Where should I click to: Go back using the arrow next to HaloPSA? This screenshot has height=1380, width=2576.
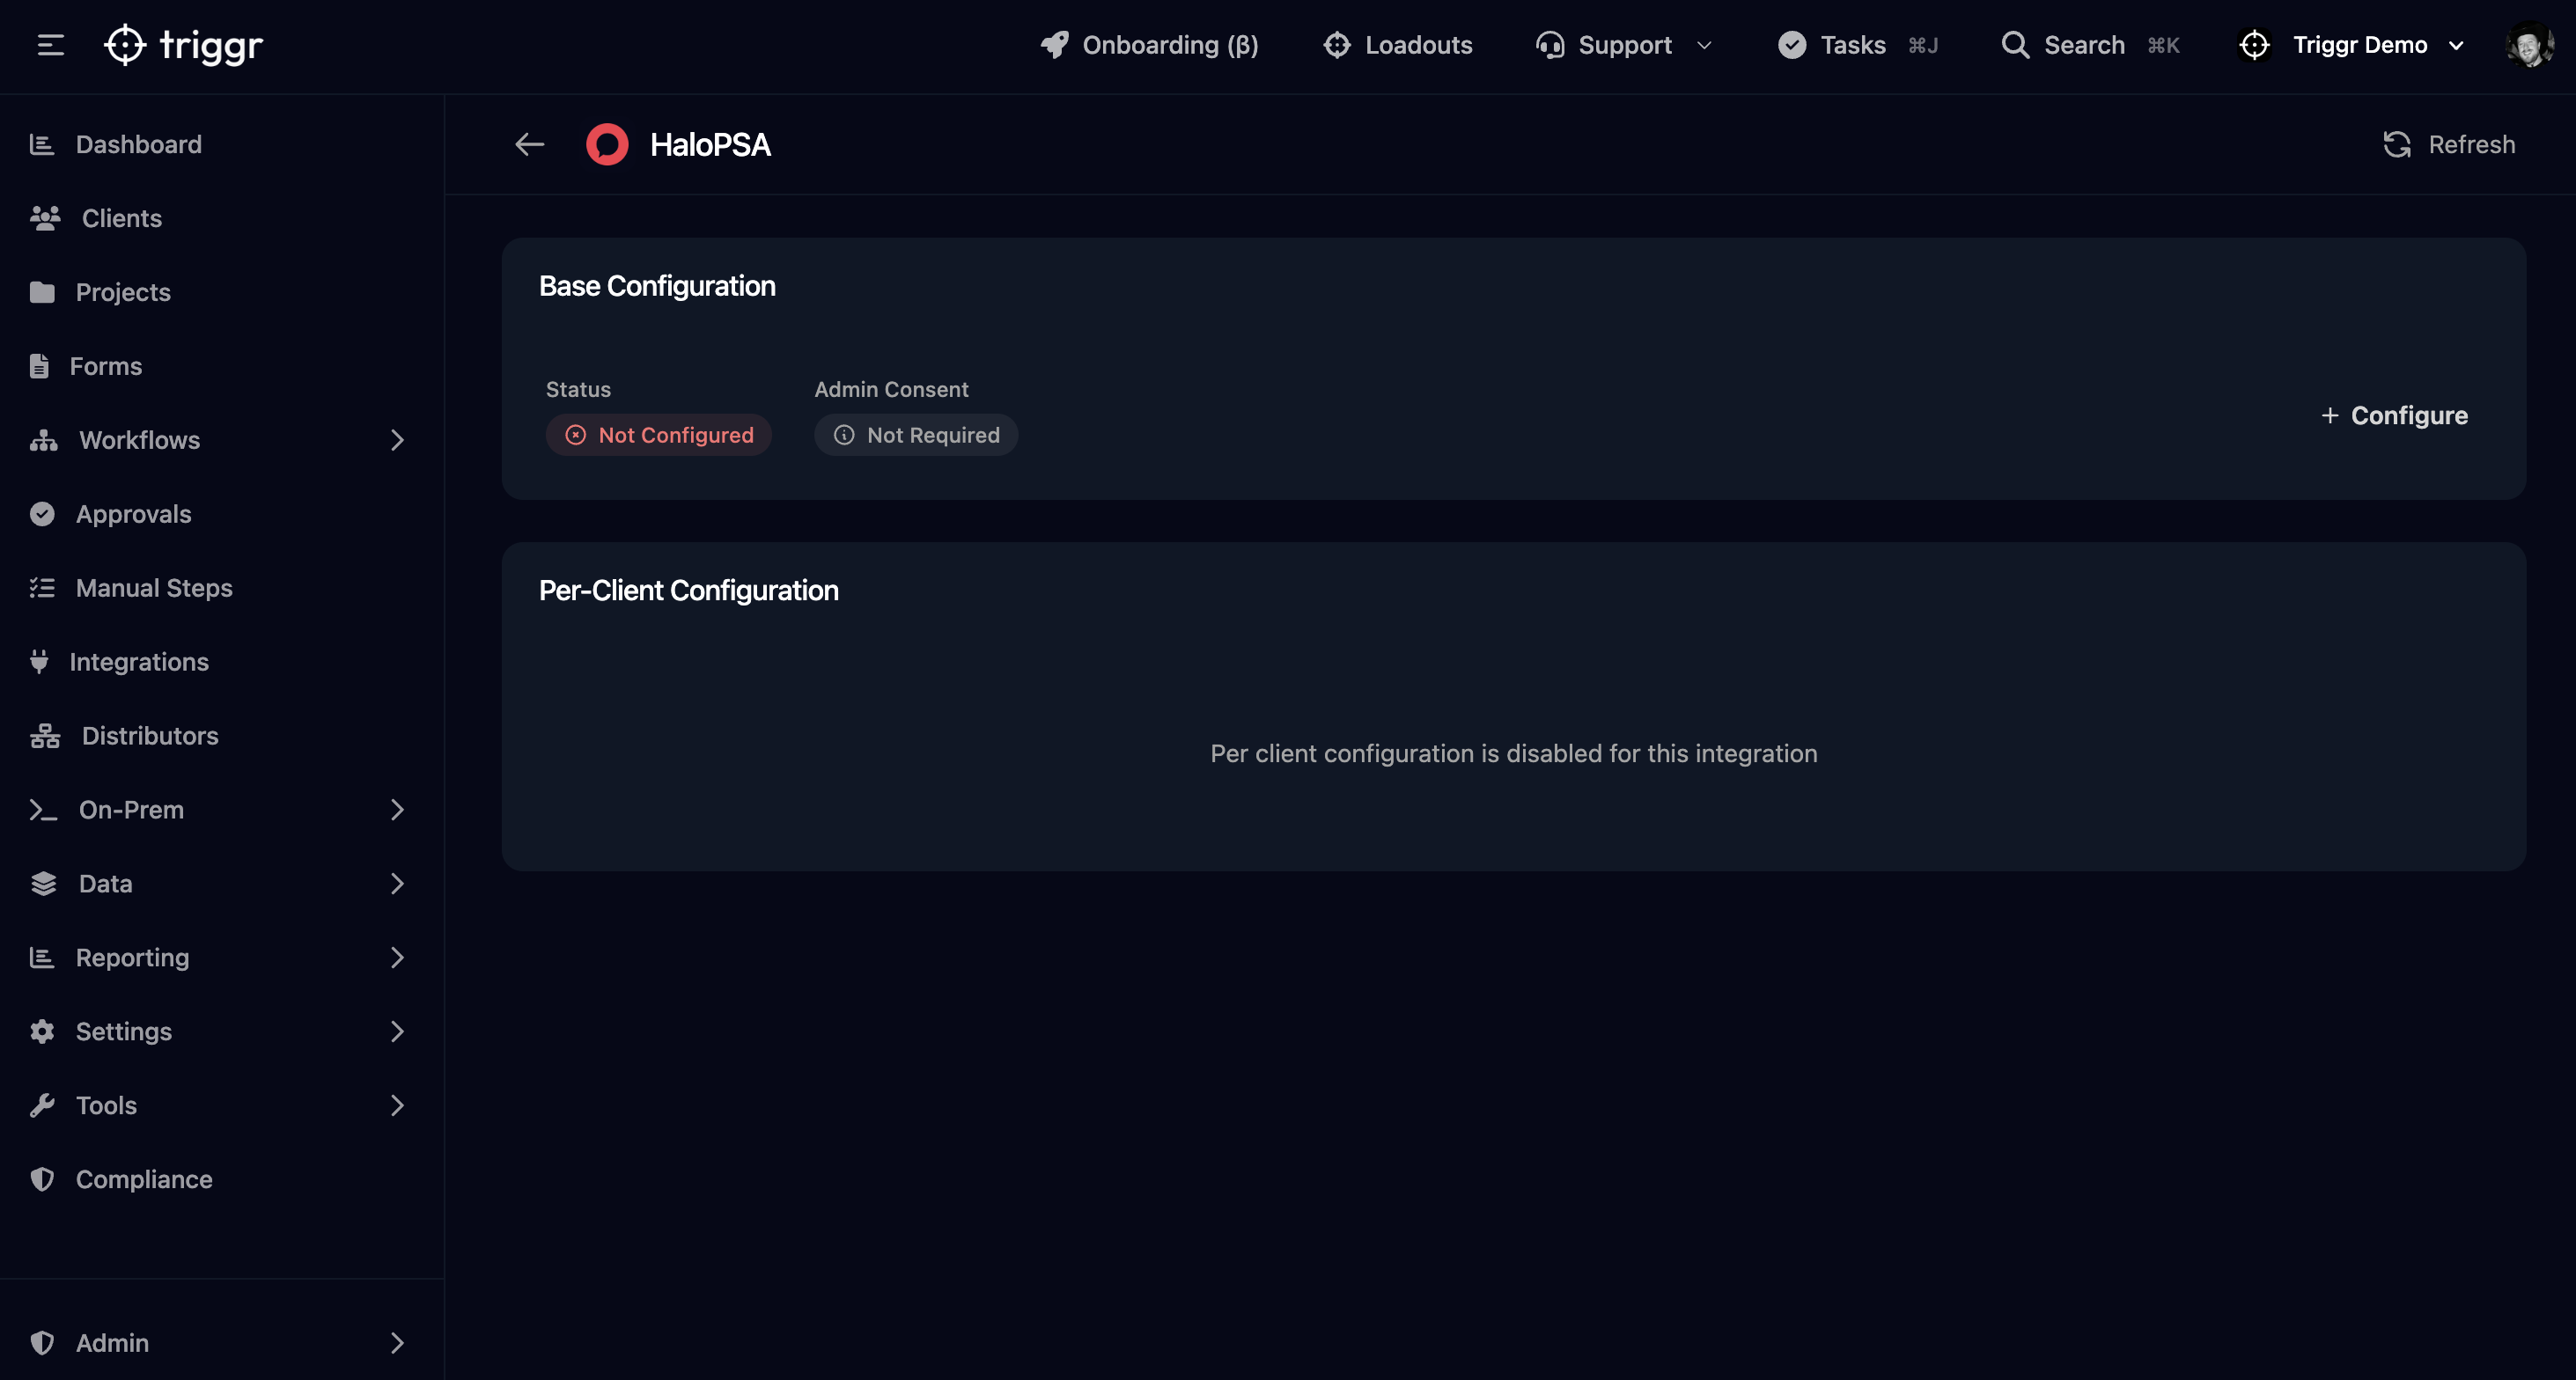point(529,144)
